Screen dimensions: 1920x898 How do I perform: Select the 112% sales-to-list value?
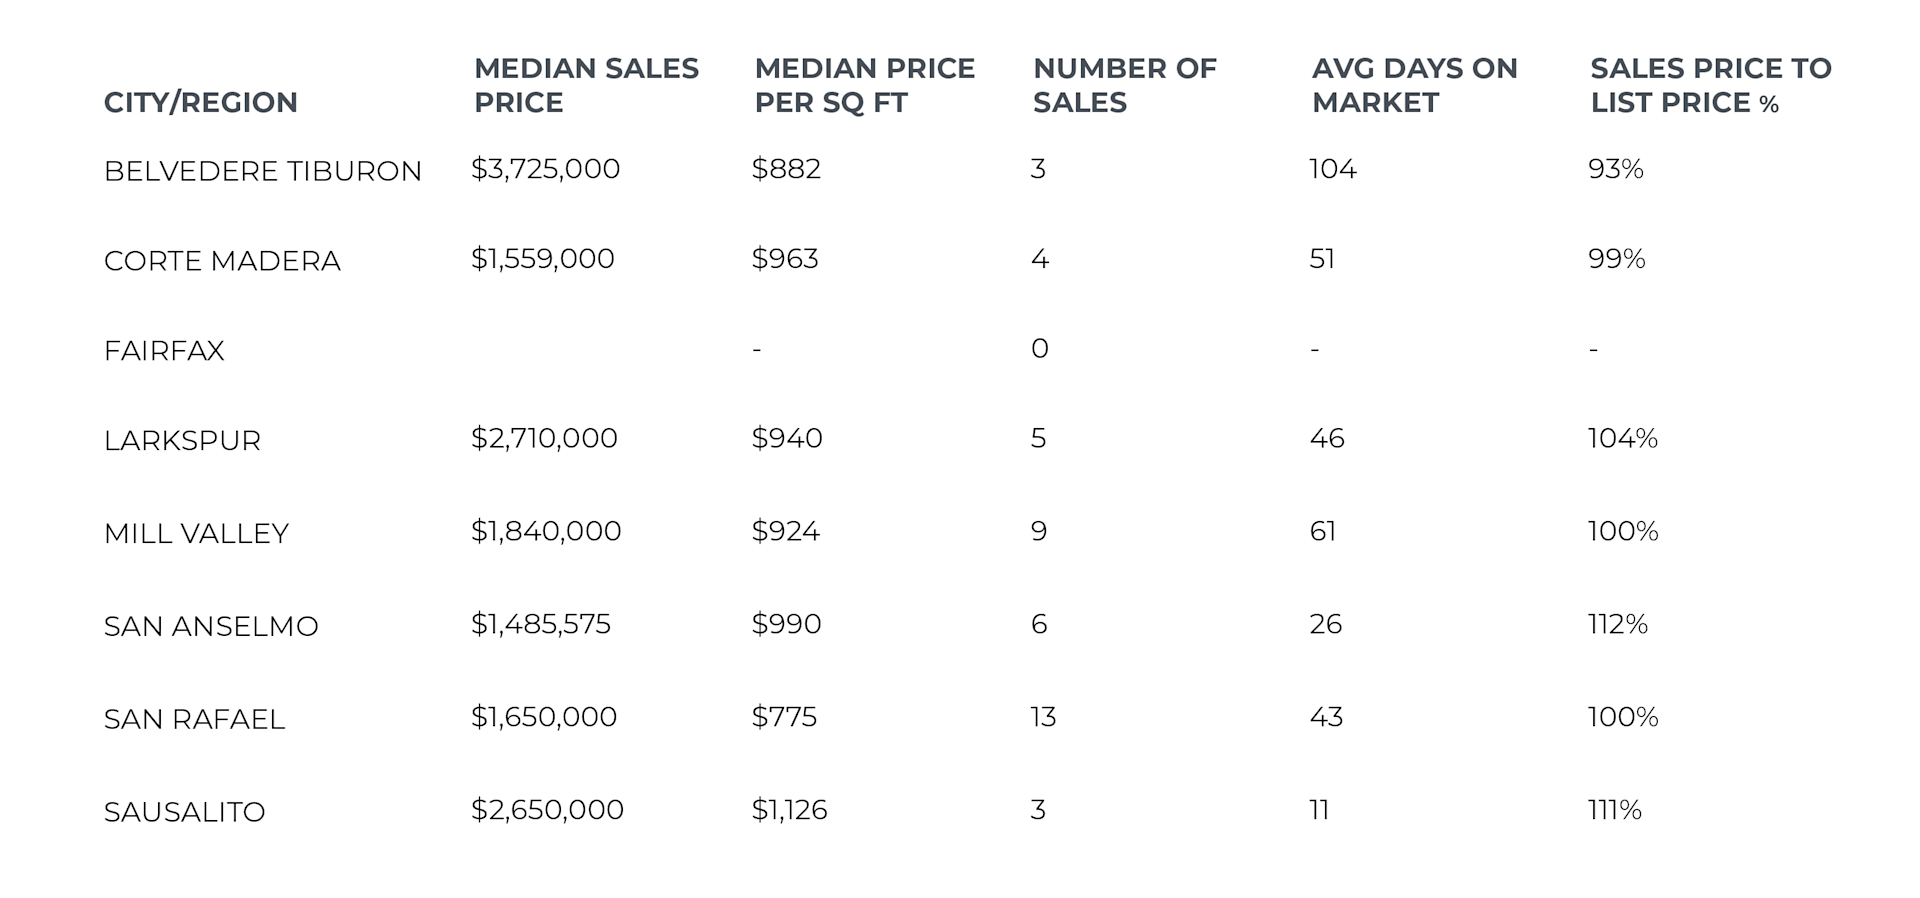(x=1617, y=624)
